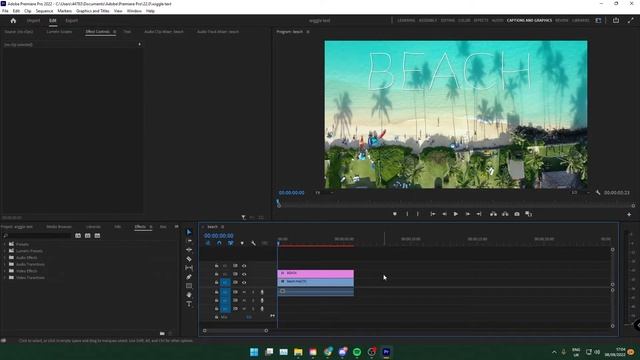Toggle lock on first audio track

point(216,292)
